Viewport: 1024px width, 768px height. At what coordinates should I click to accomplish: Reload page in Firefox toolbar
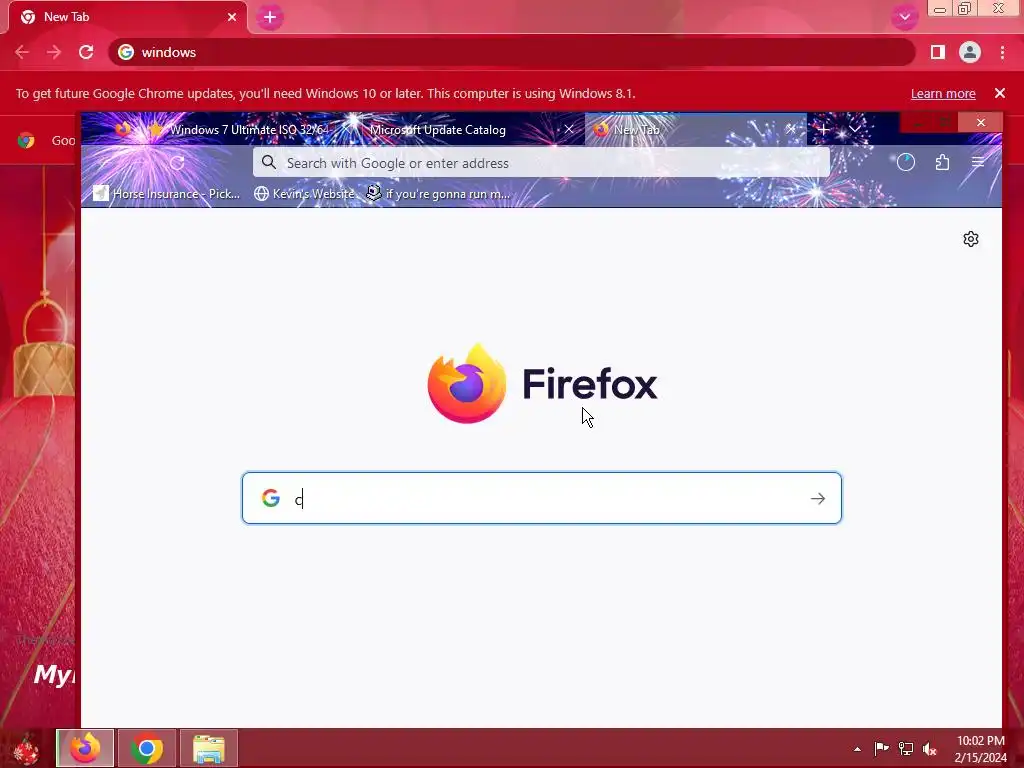pos(177,163)
